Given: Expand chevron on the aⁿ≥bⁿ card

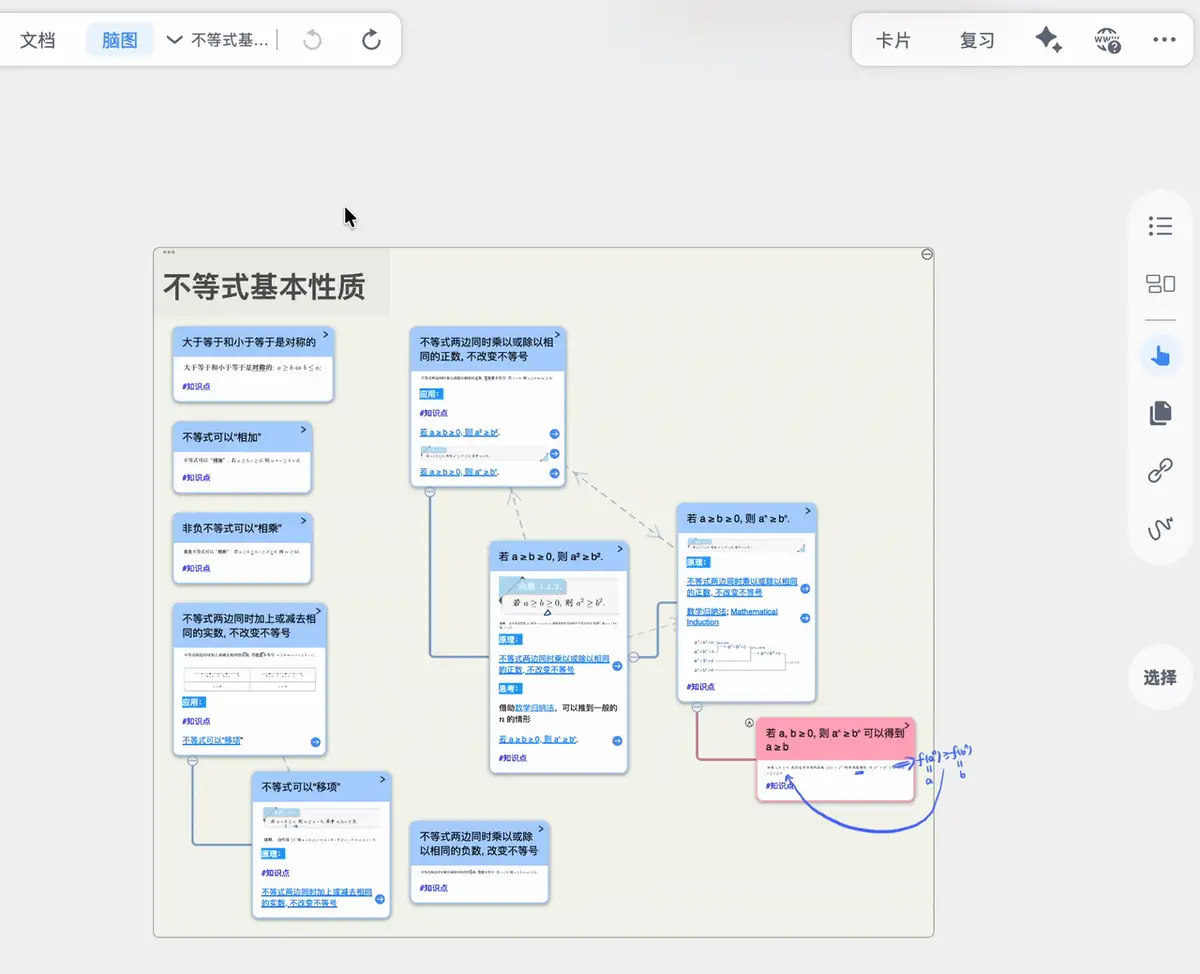Looking at the screenshot, I should [808, 510].
